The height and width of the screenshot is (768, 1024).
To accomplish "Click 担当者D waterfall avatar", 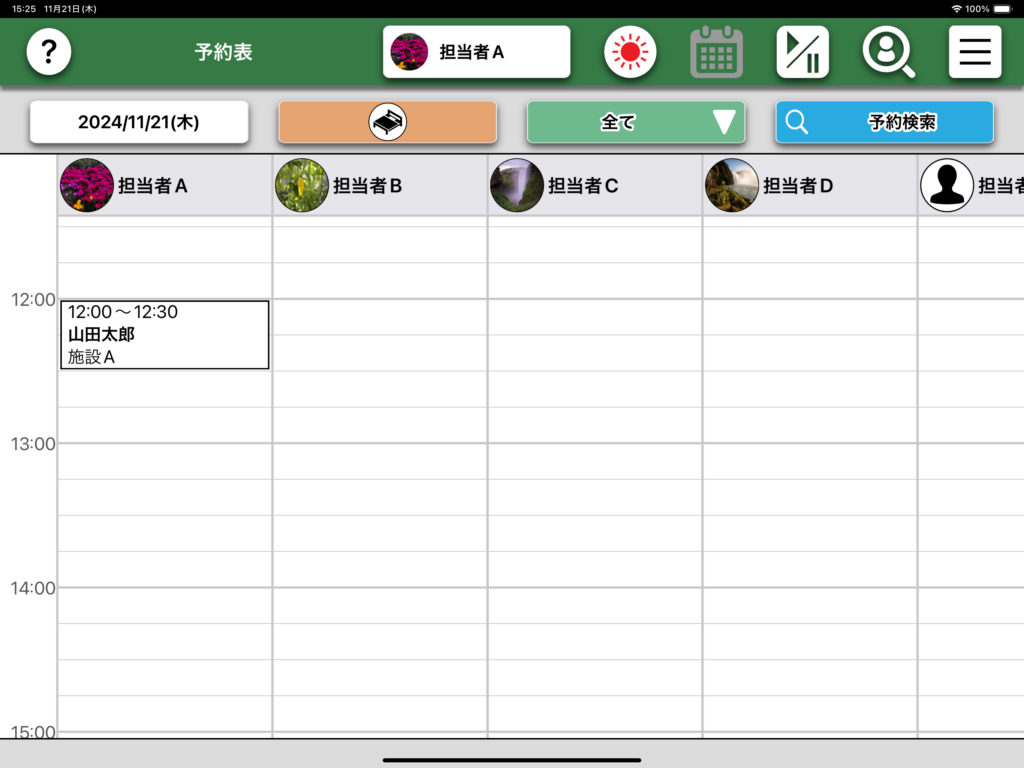I will point(731,185).
